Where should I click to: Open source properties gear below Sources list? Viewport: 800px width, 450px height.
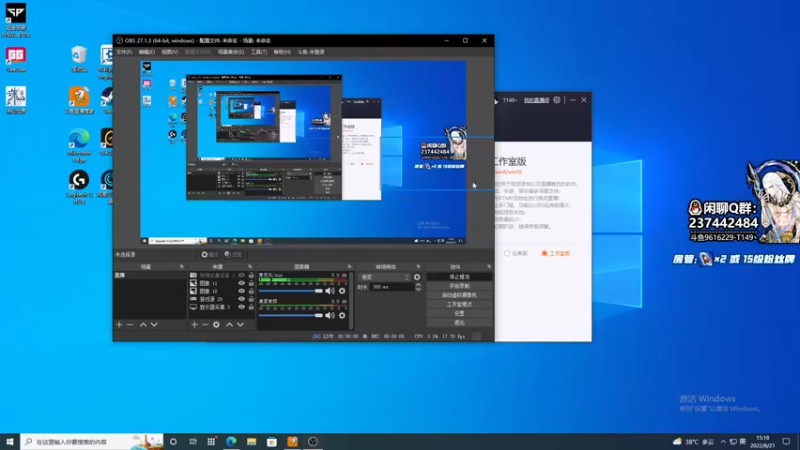tap(216, 324)
